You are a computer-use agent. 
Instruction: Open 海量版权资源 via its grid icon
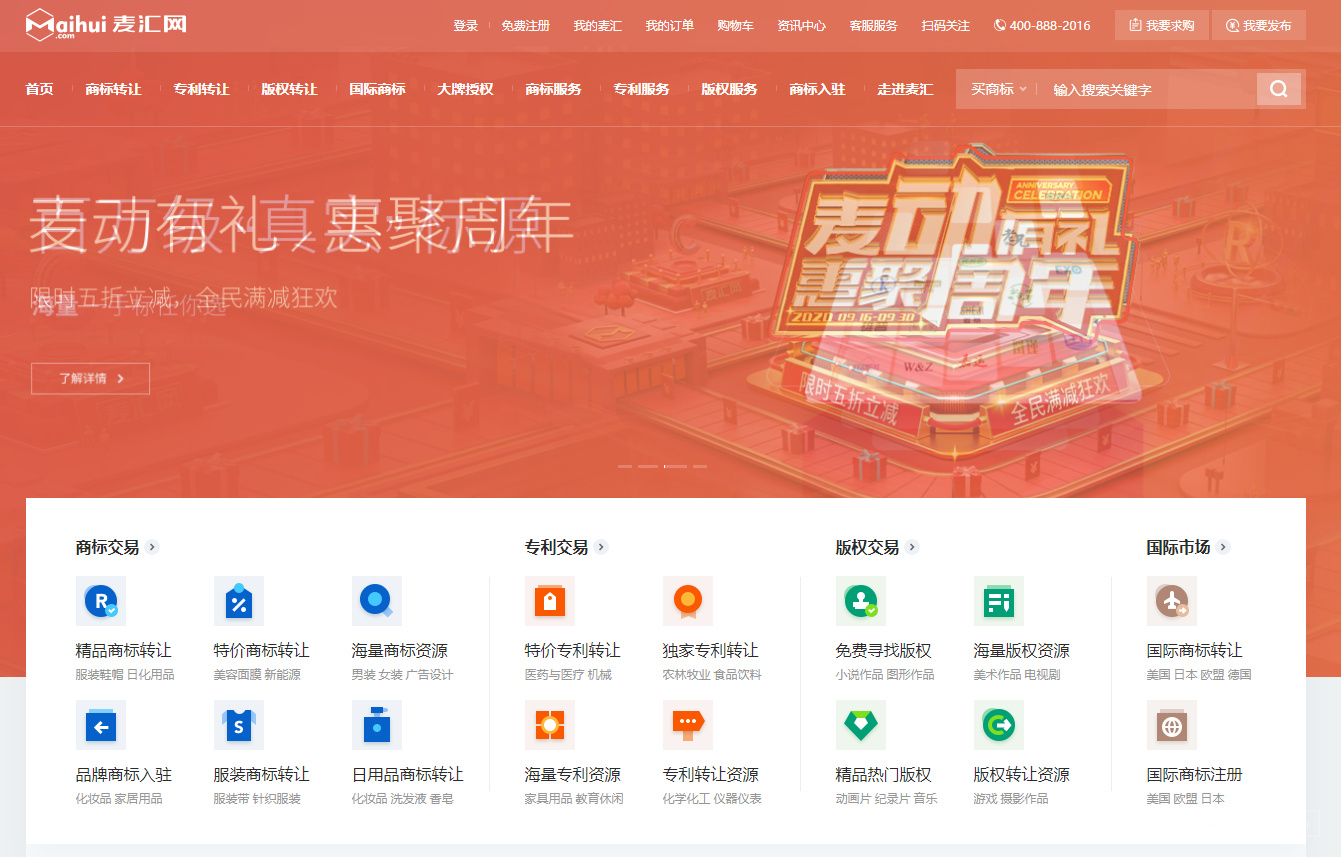998,601
